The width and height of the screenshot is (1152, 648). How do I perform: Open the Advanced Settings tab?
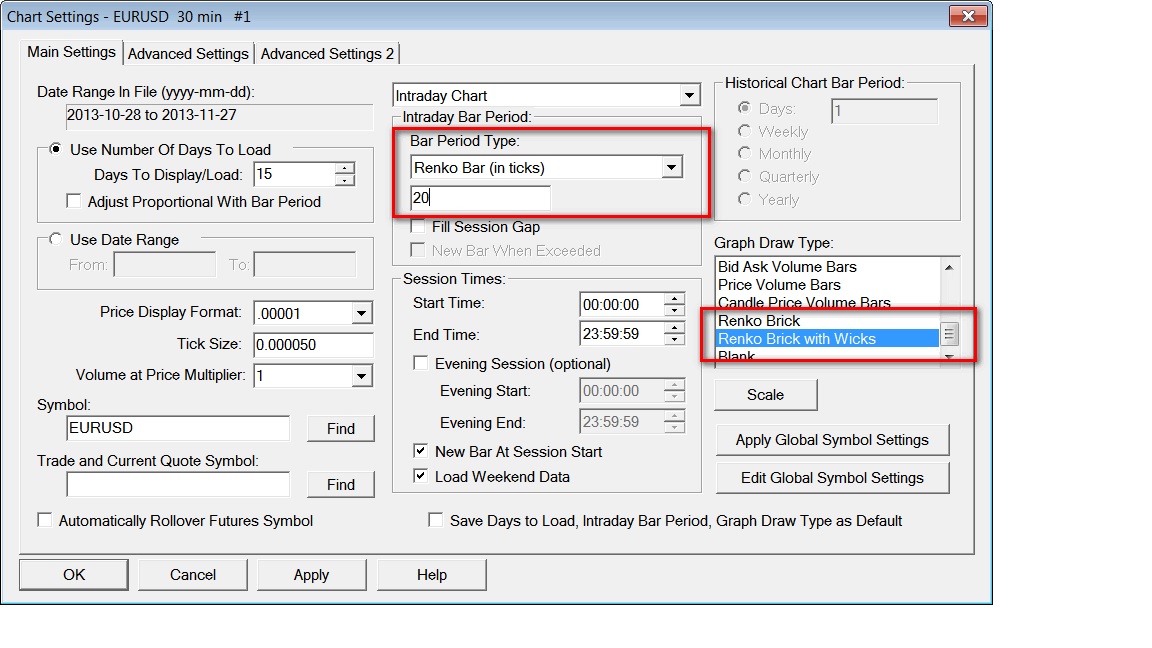tap(188, 54)
